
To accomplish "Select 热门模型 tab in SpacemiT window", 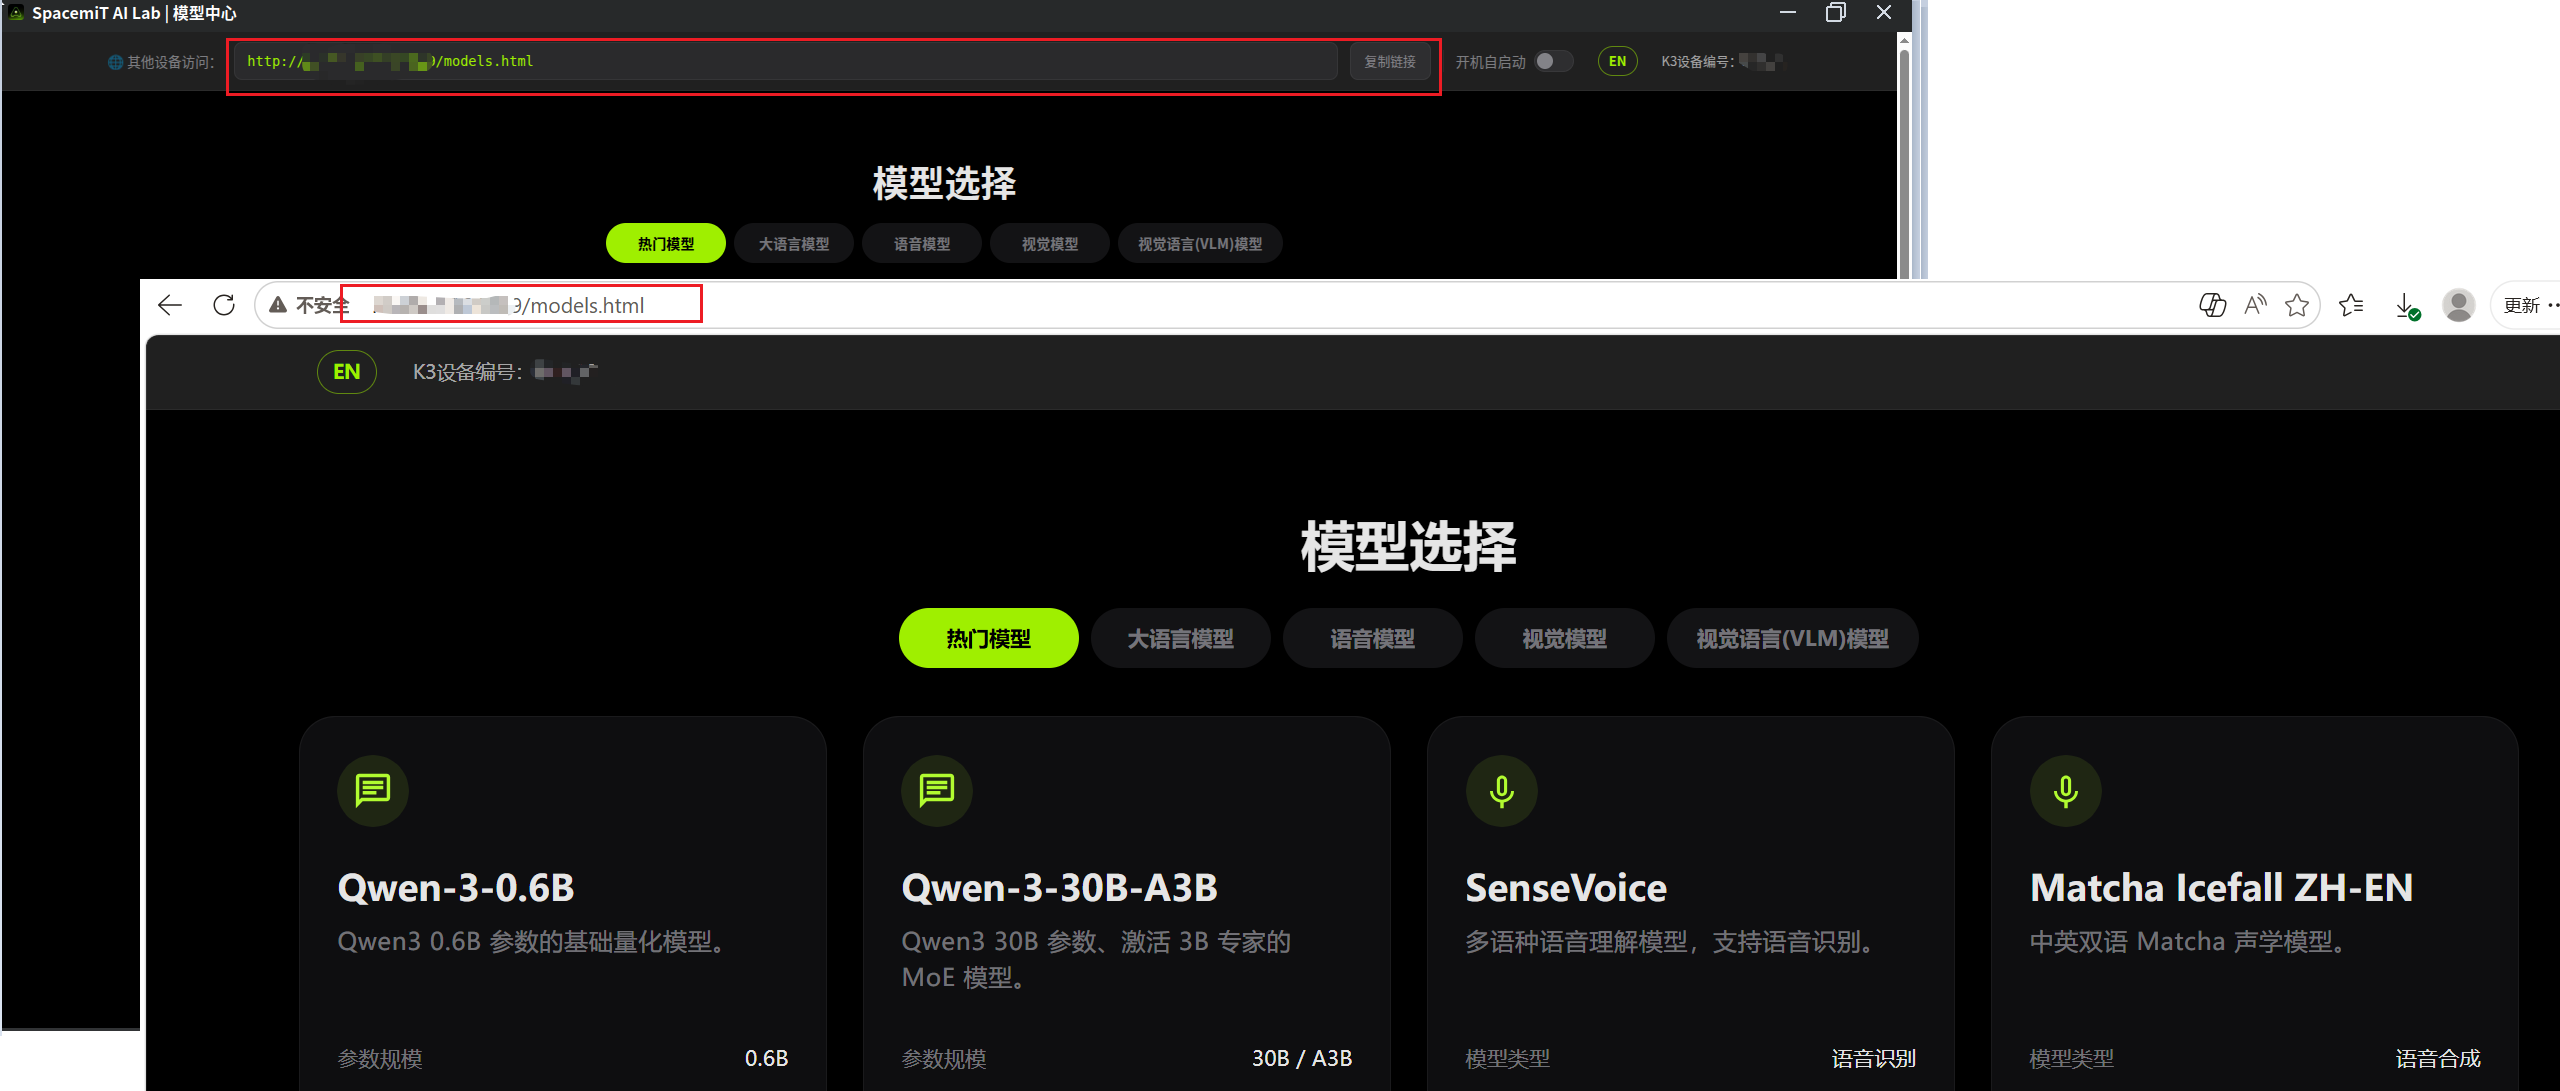I will pos(666,243).
